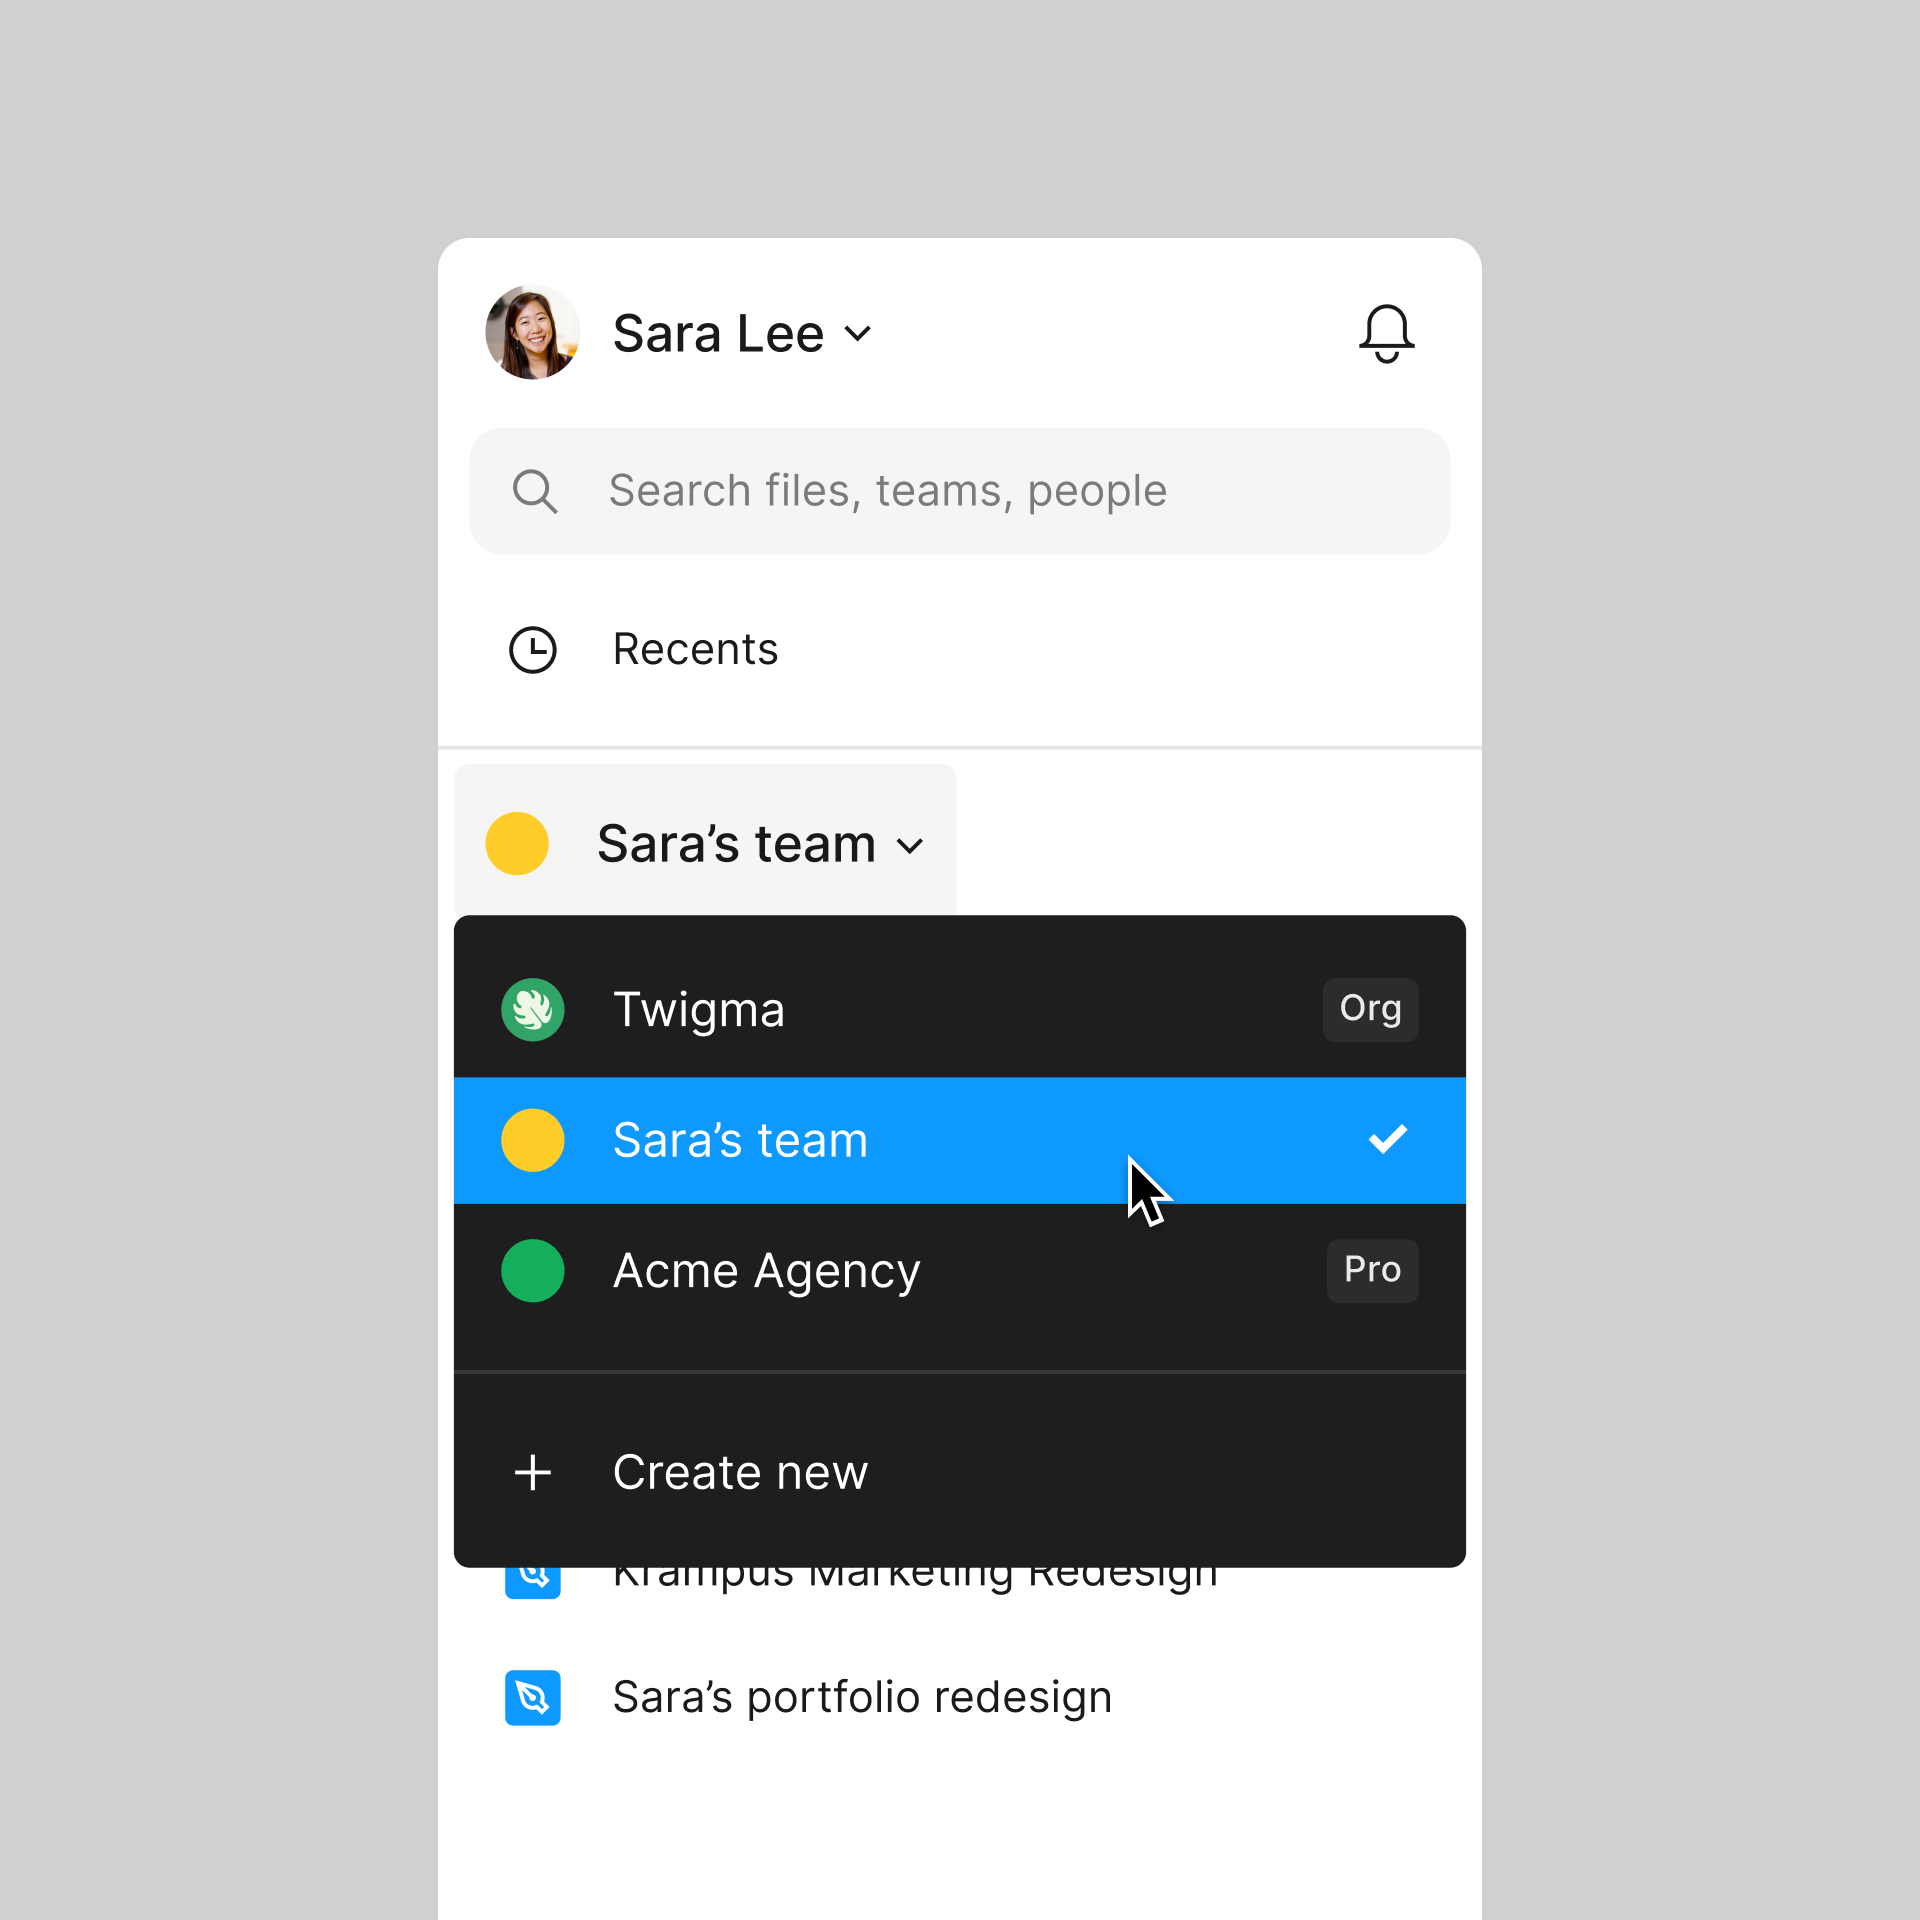Screen dimensions: 1920x1920
Task: Select the checkmark on Sara's team
Action: coord(1389,1138)
